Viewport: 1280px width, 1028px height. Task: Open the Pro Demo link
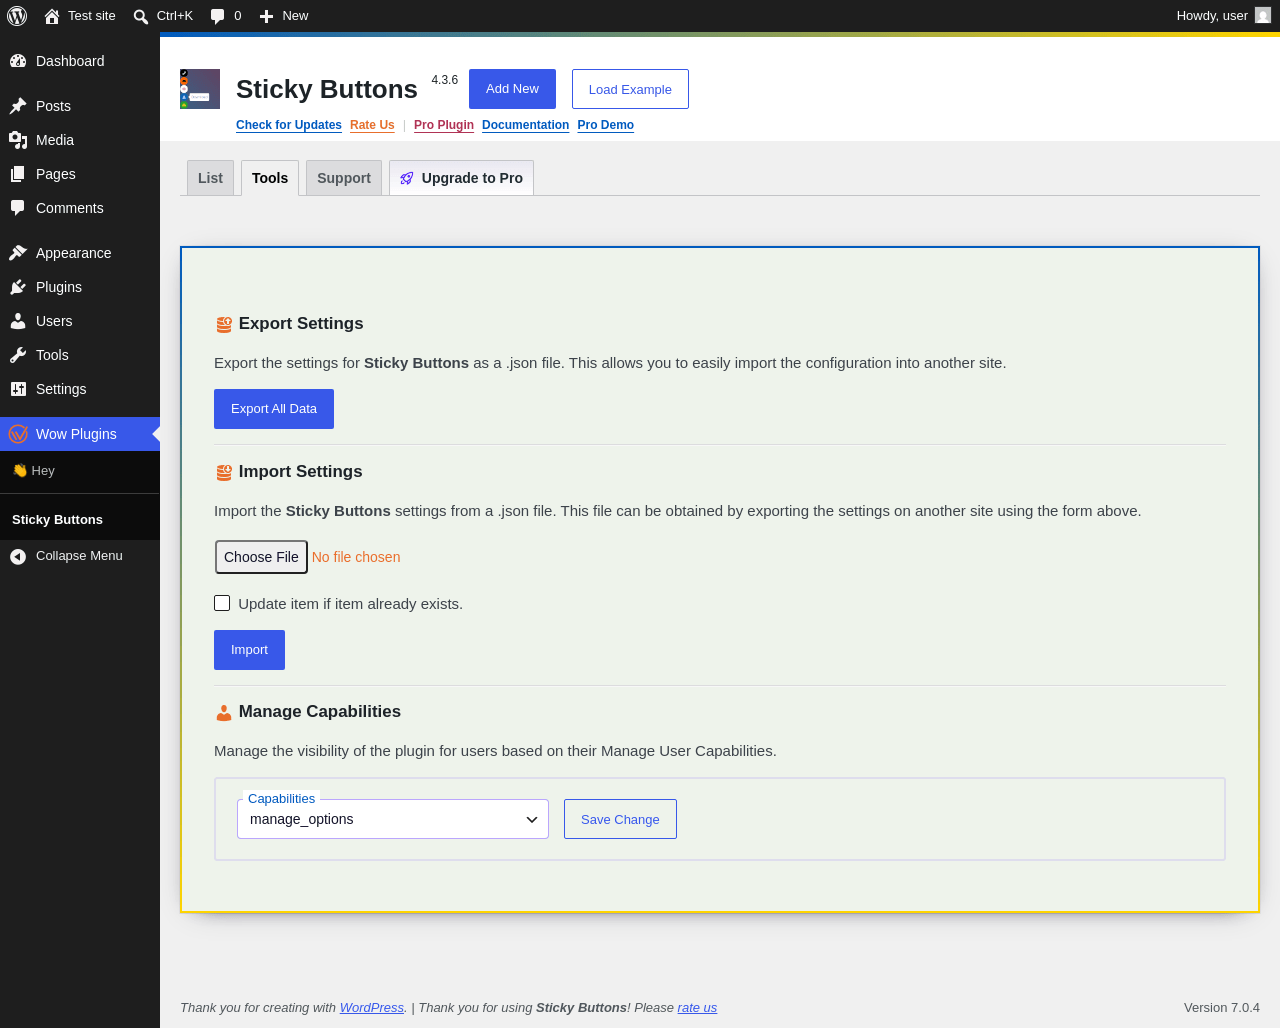[x=605, y=125]
